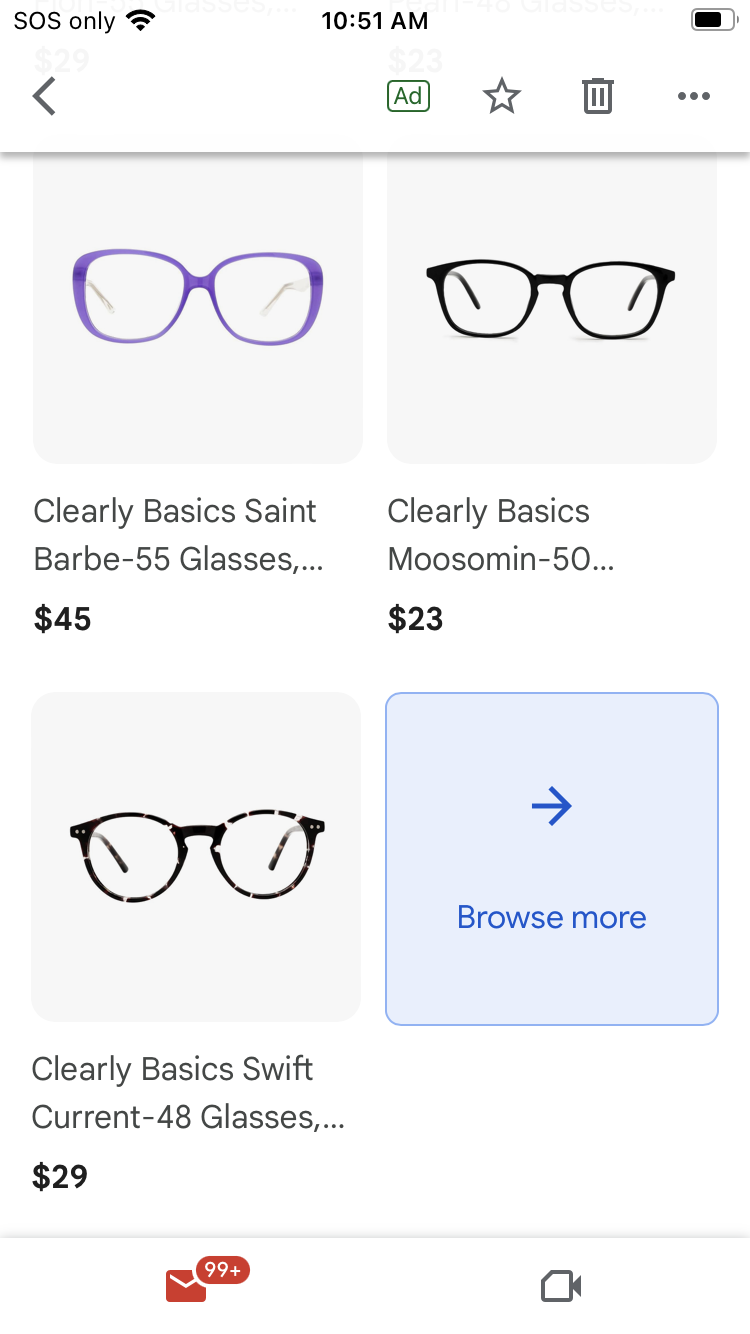Tap the $45 price of Saint Barbe-55
The height and width of the screenshot is (1334, 750).
63,619
